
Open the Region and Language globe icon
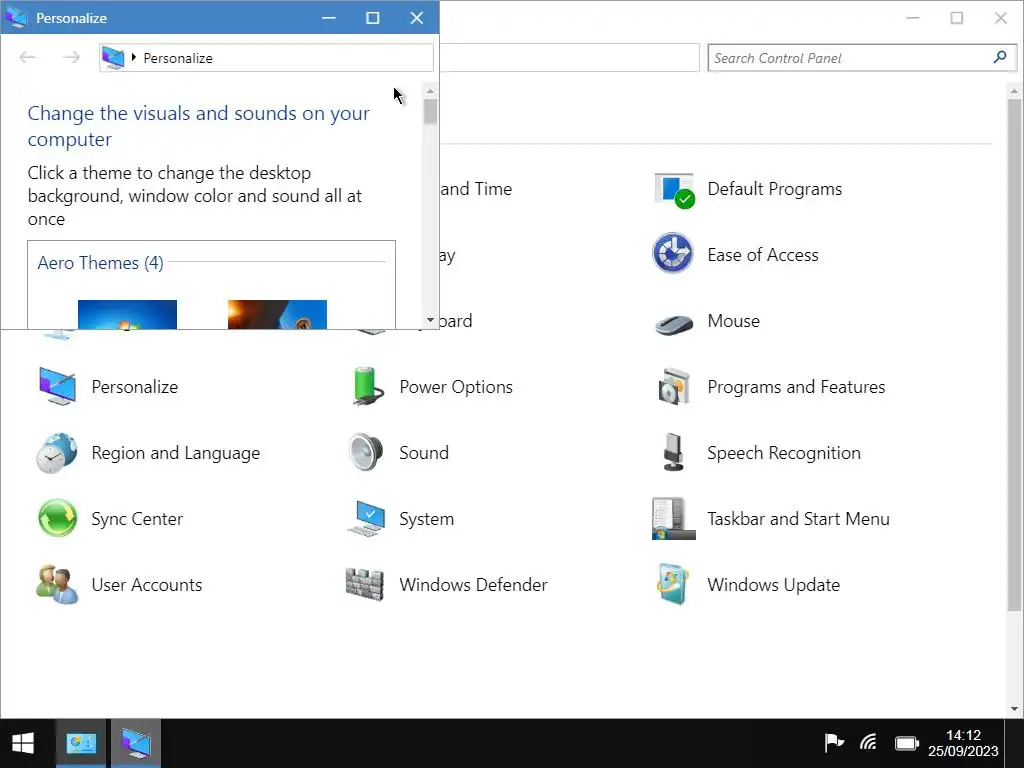pos(56,453)
